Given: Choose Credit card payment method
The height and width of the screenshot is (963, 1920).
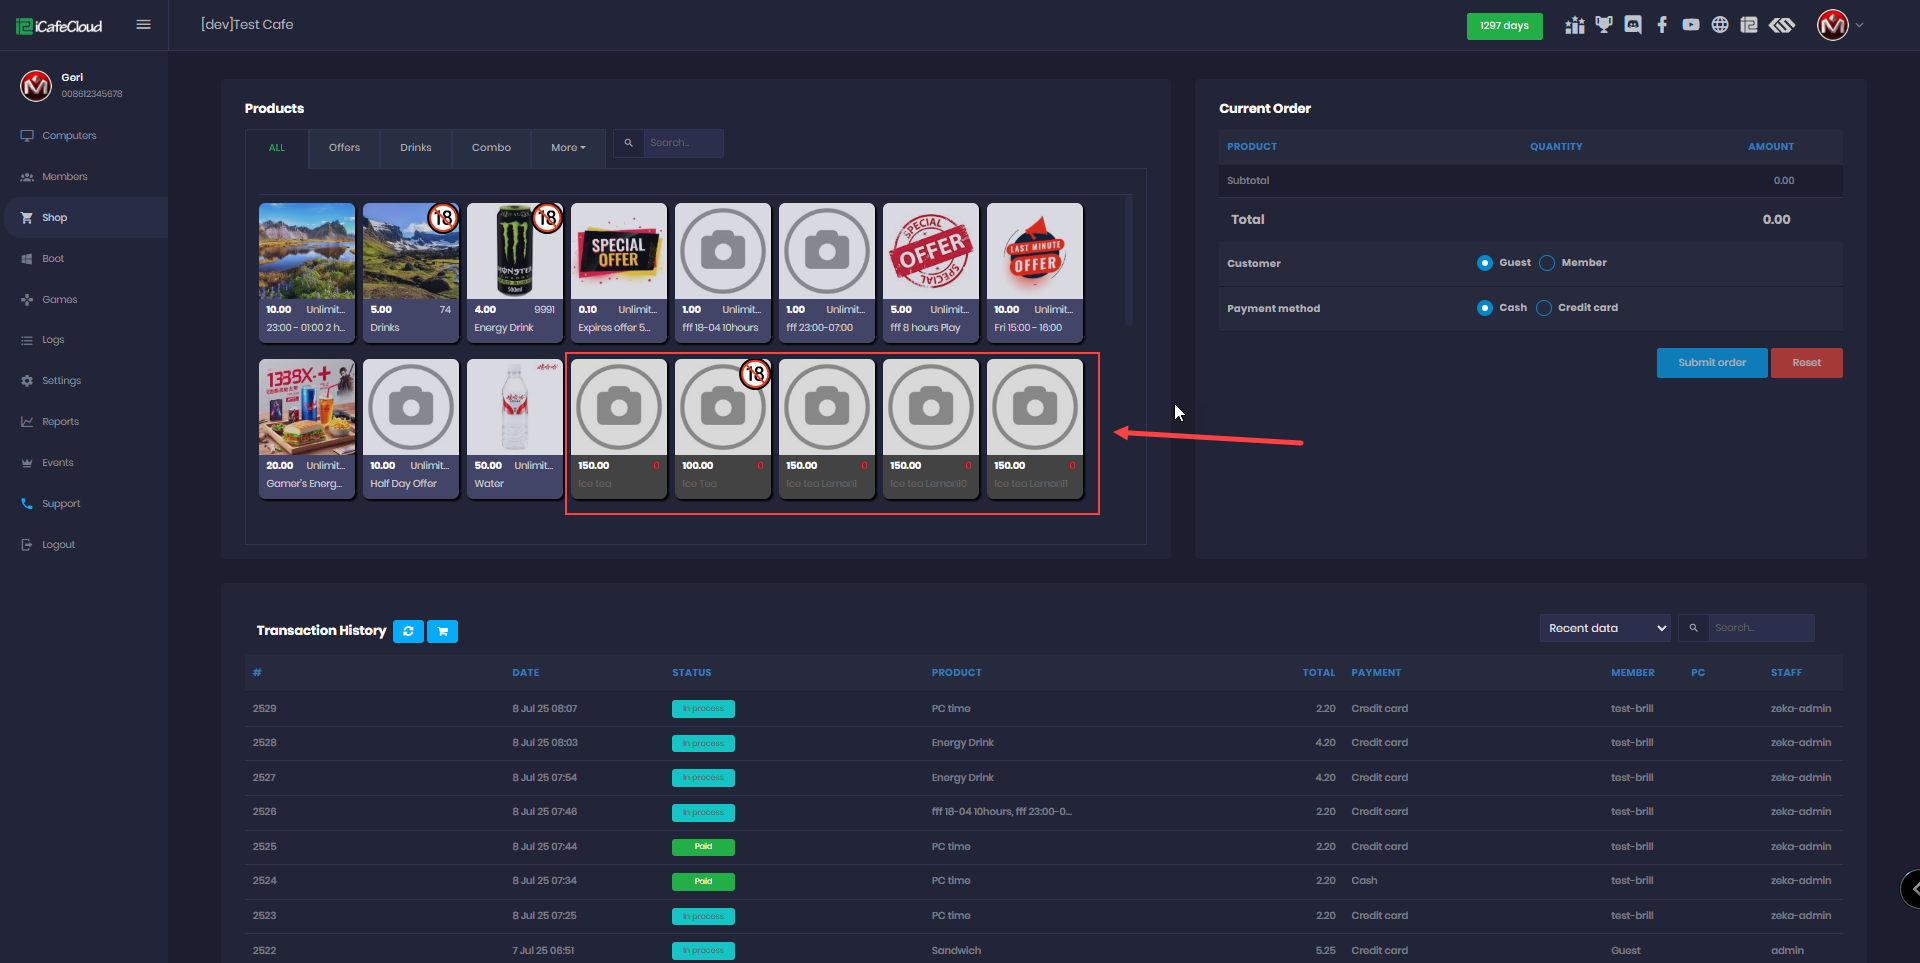Looking at the screenshot, I should coord(1544,308).
